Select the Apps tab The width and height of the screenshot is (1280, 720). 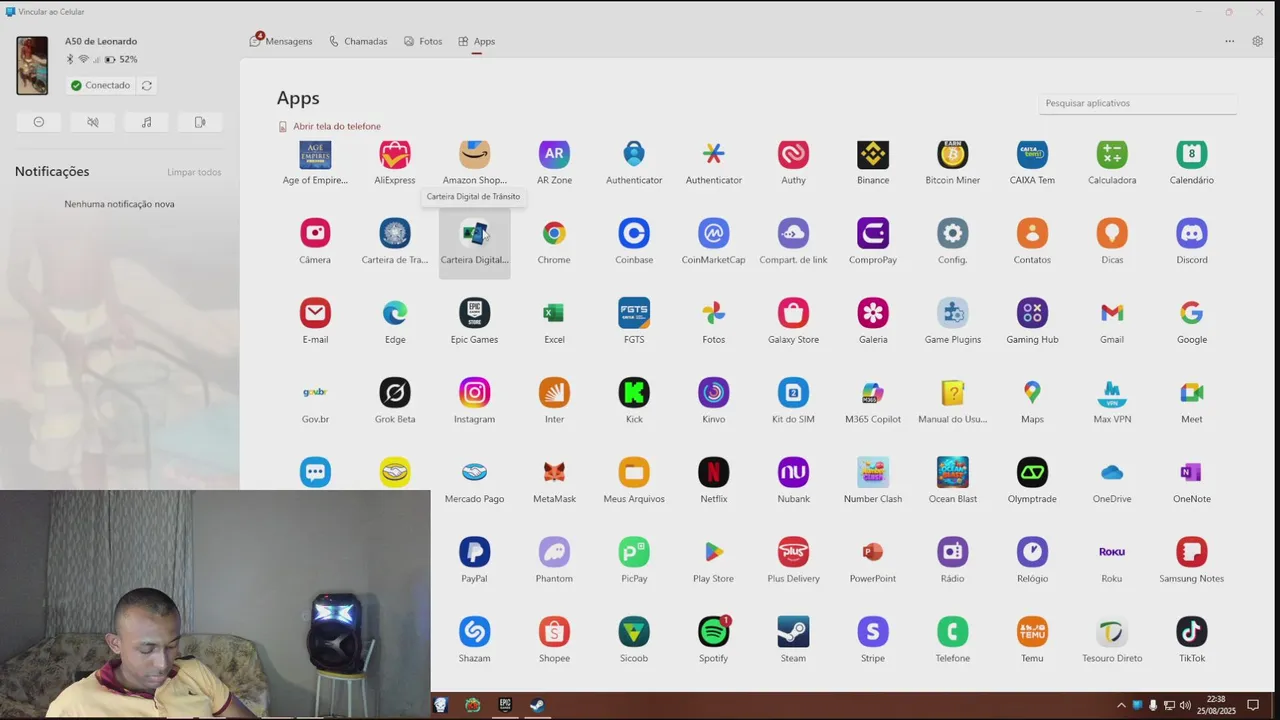coord(477,41)
